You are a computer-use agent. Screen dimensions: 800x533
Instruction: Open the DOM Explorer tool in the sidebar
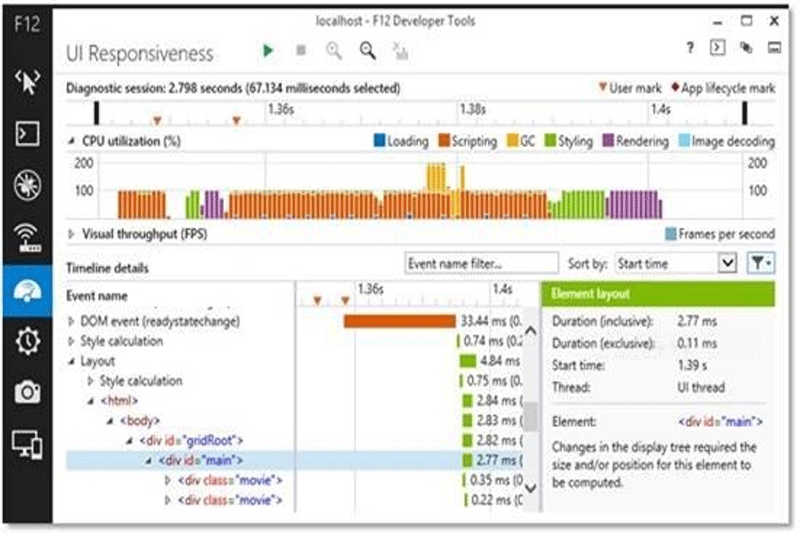pos(26,81)
